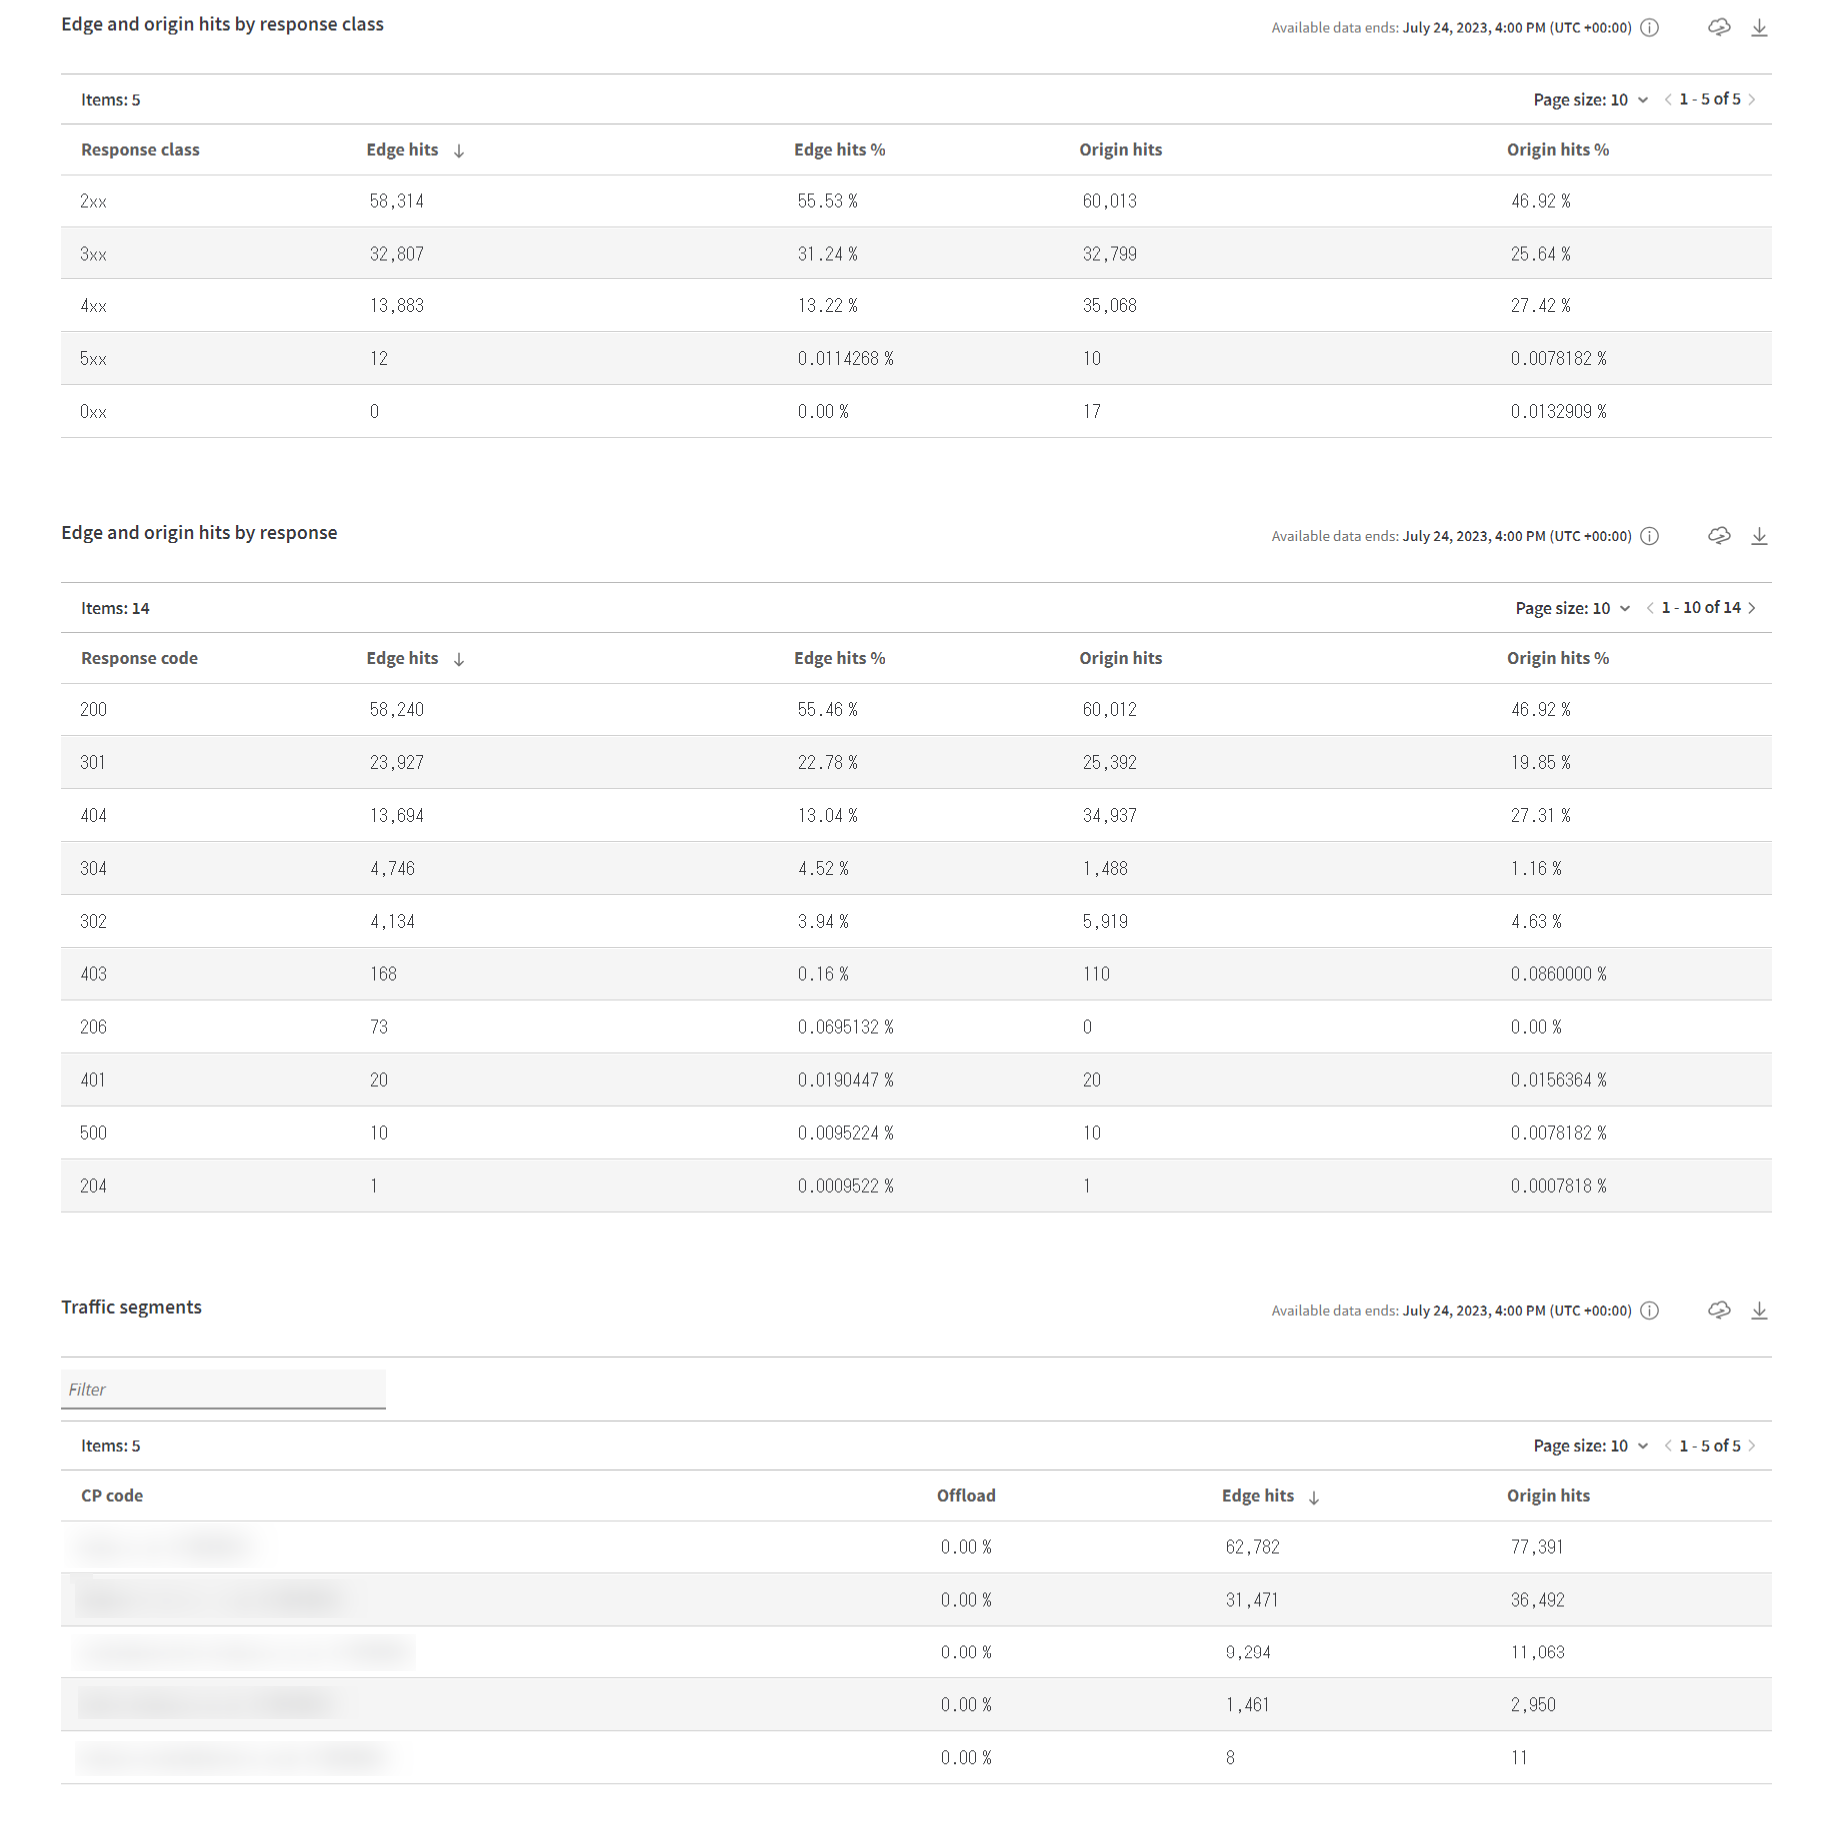Sort by Response code column header

click(x=139, y=659)
